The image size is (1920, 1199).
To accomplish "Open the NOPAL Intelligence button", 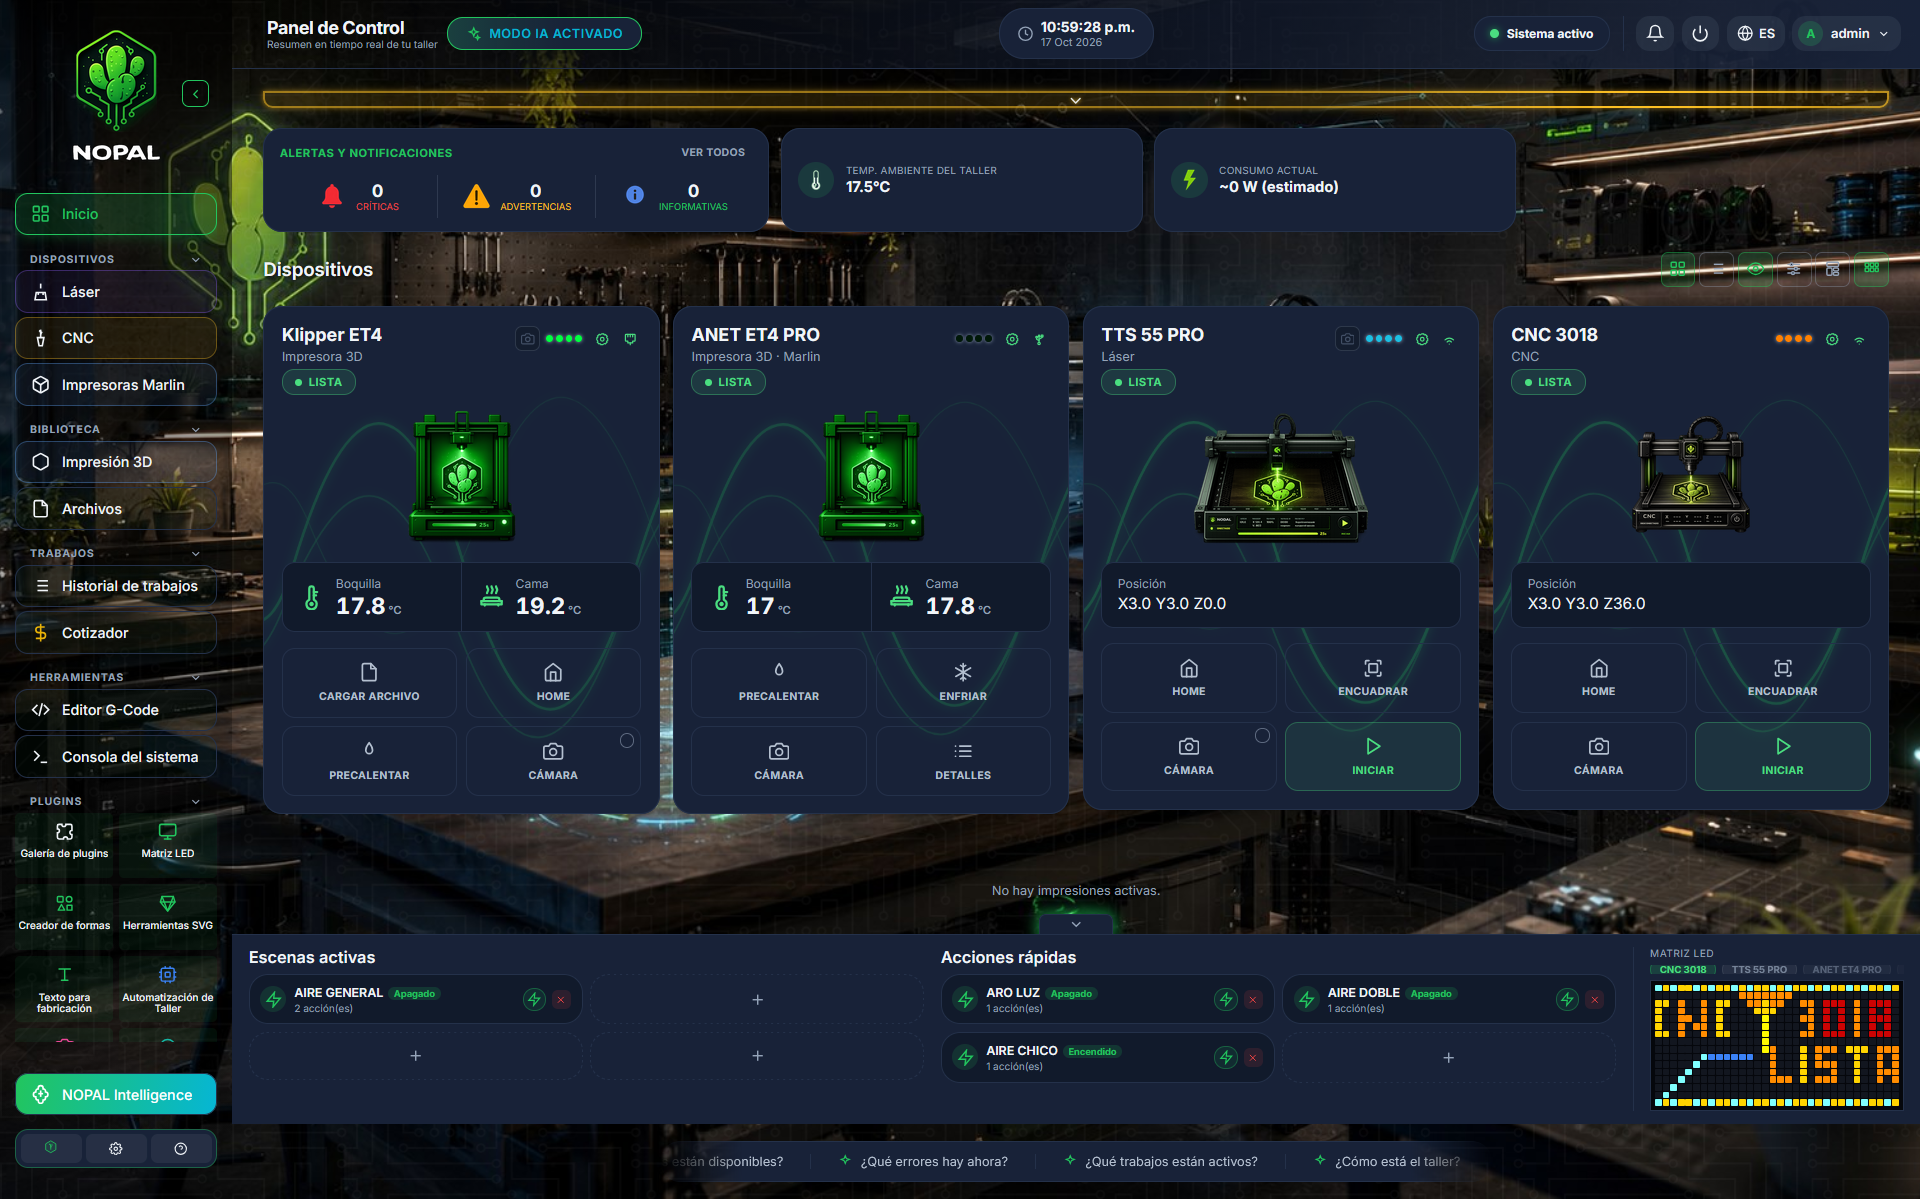I will click(116, 1094).
